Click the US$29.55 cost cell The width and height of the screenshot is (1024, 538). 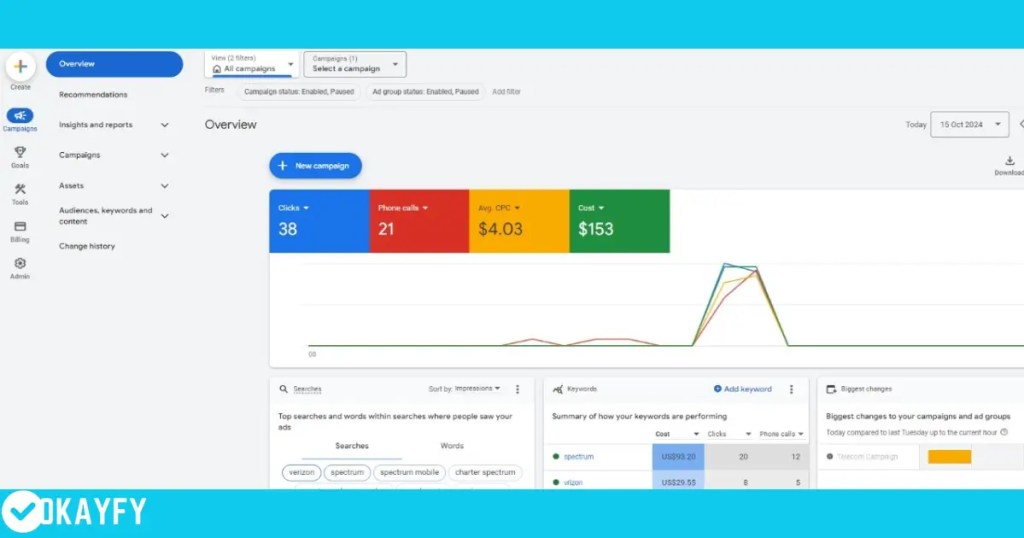point(678,481)
